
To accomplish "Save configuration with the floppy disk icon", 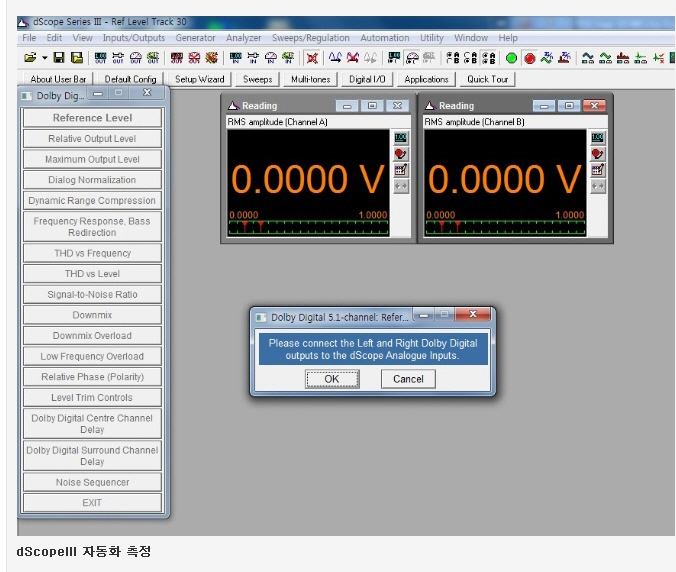I will point(59,57).
